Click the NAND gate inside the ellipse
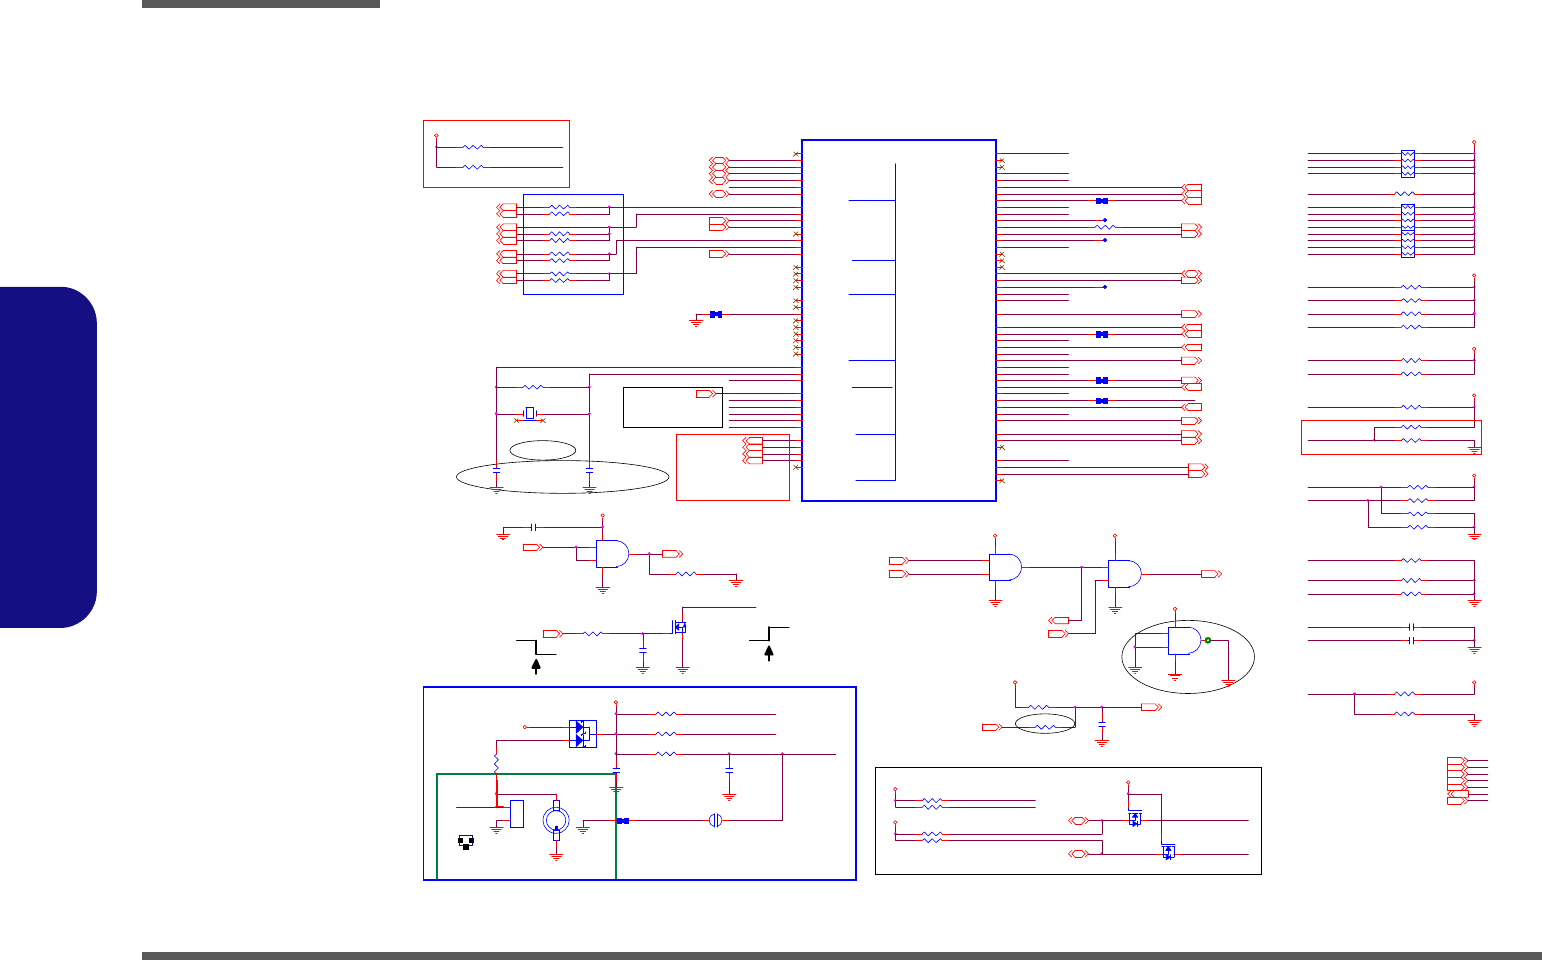This screenshot has width=1542, height=960. (1187, 640)
